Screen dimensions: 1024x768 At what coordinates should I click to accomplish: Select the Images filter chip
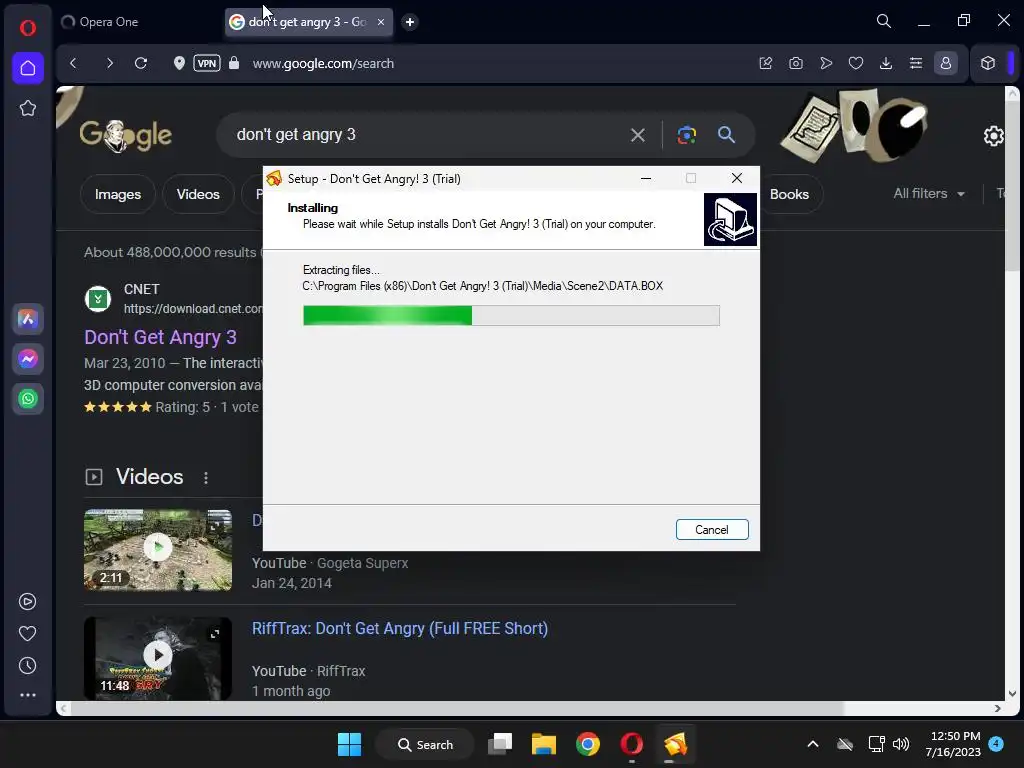118,194
